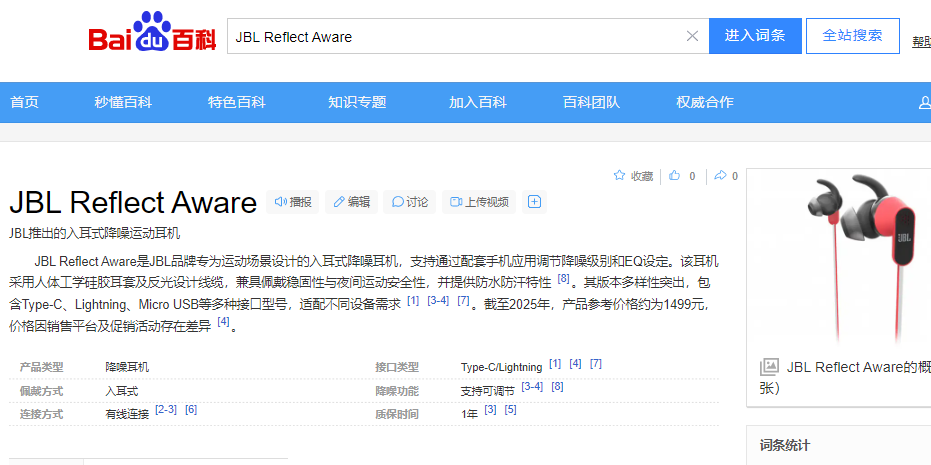Click the 降噪耳机 value

[127, 367]
